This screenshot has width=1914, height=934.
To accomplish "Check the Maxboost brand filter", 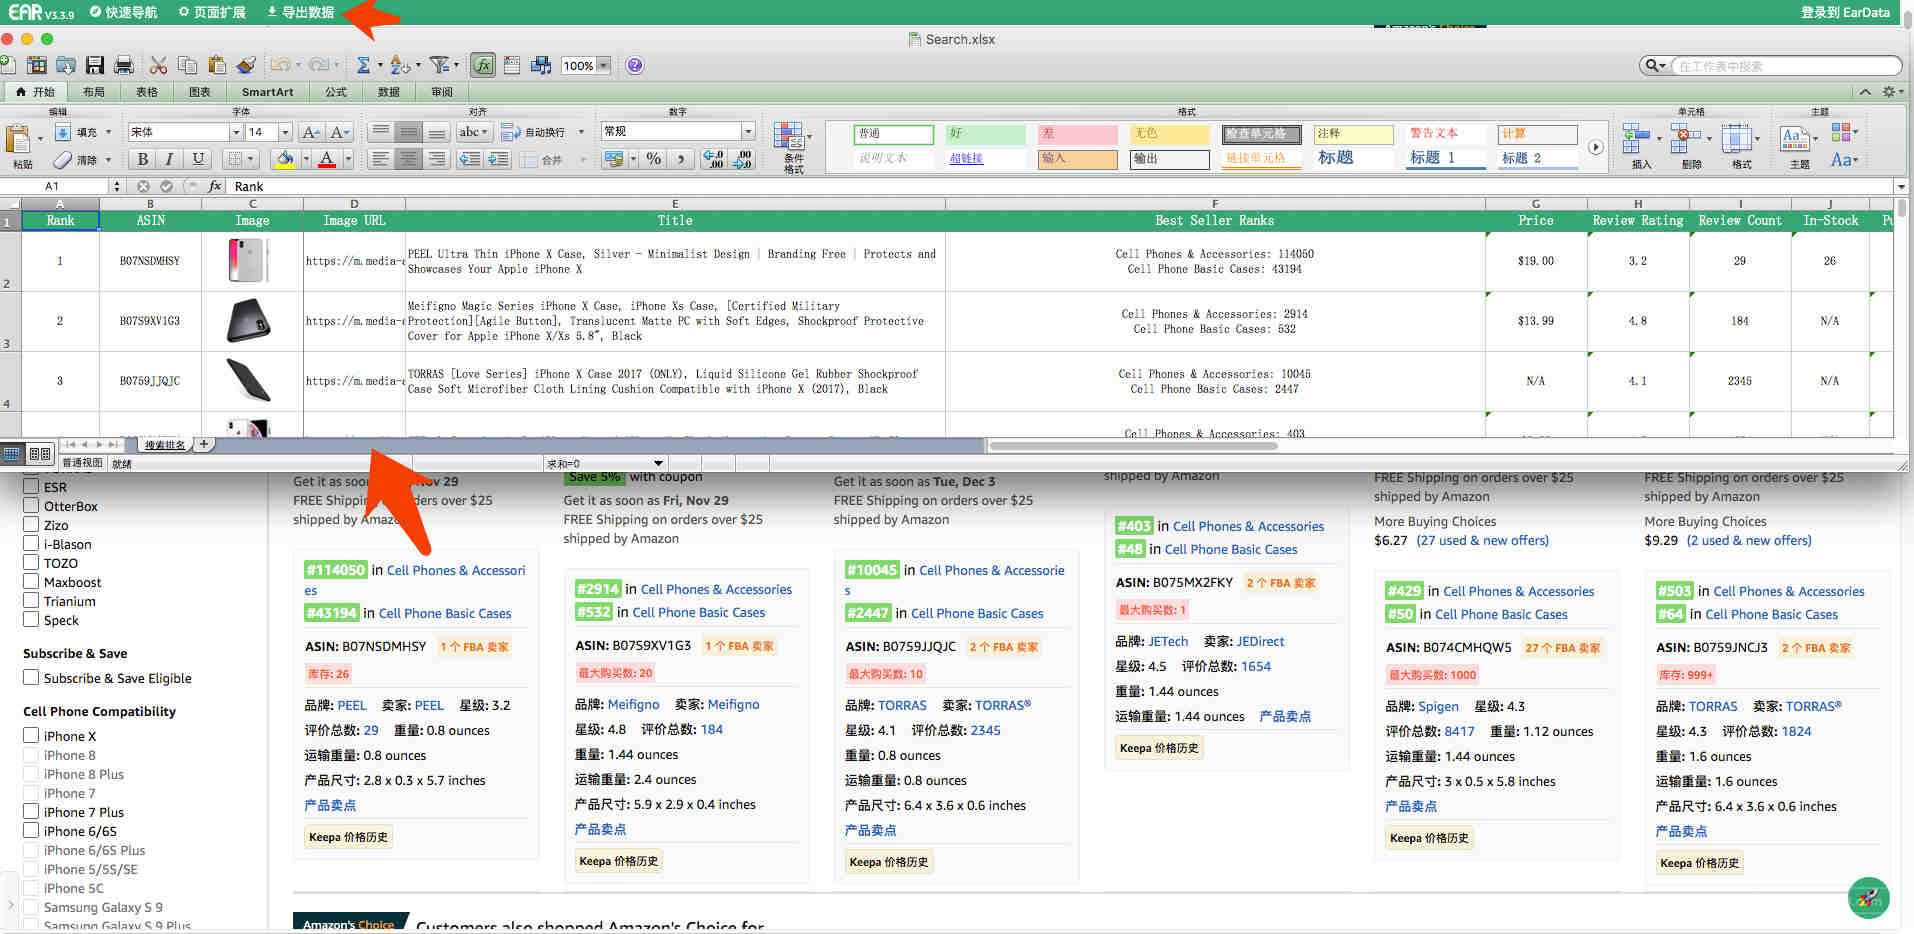I will (31, 582).
